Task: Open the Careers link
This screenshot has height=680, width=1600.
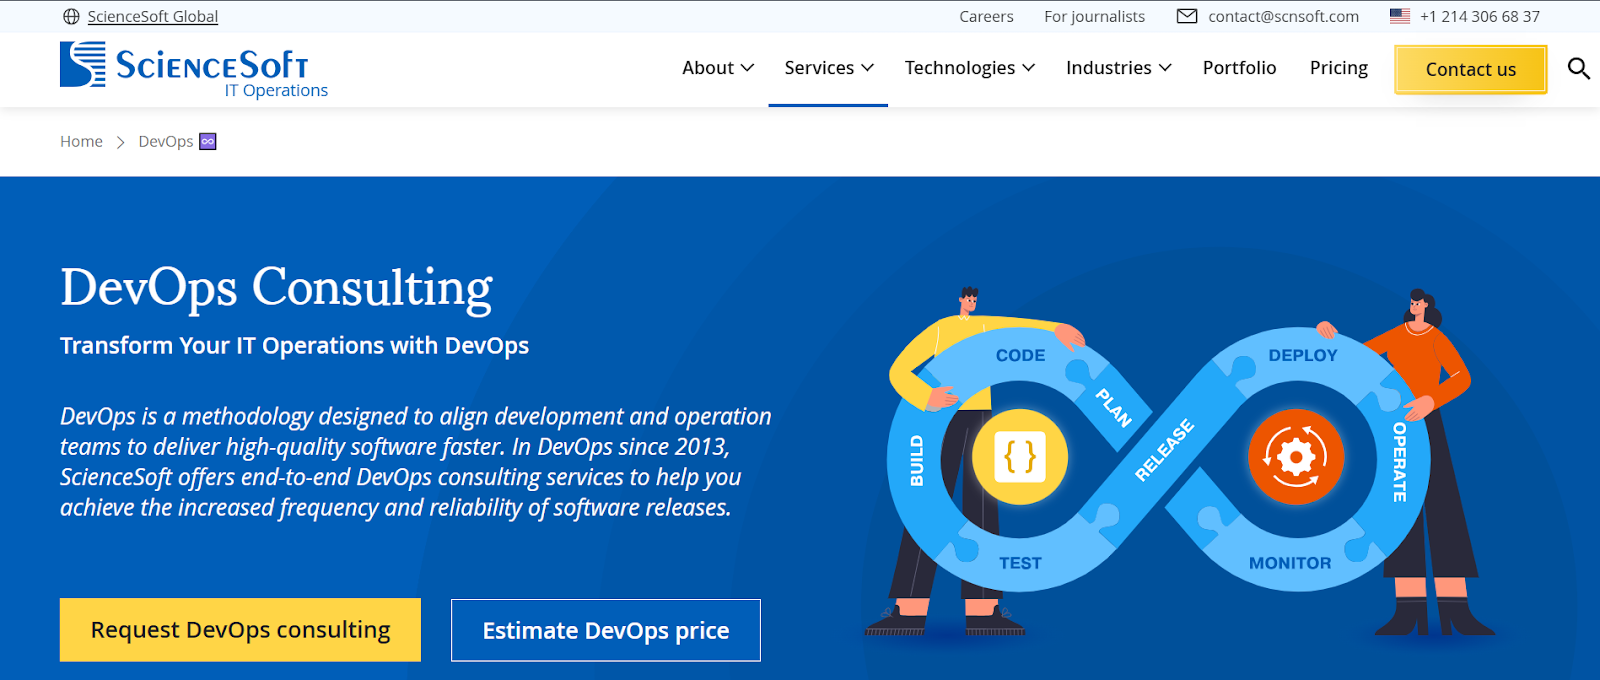Action: pyautogui.click(x=986, y=16)
